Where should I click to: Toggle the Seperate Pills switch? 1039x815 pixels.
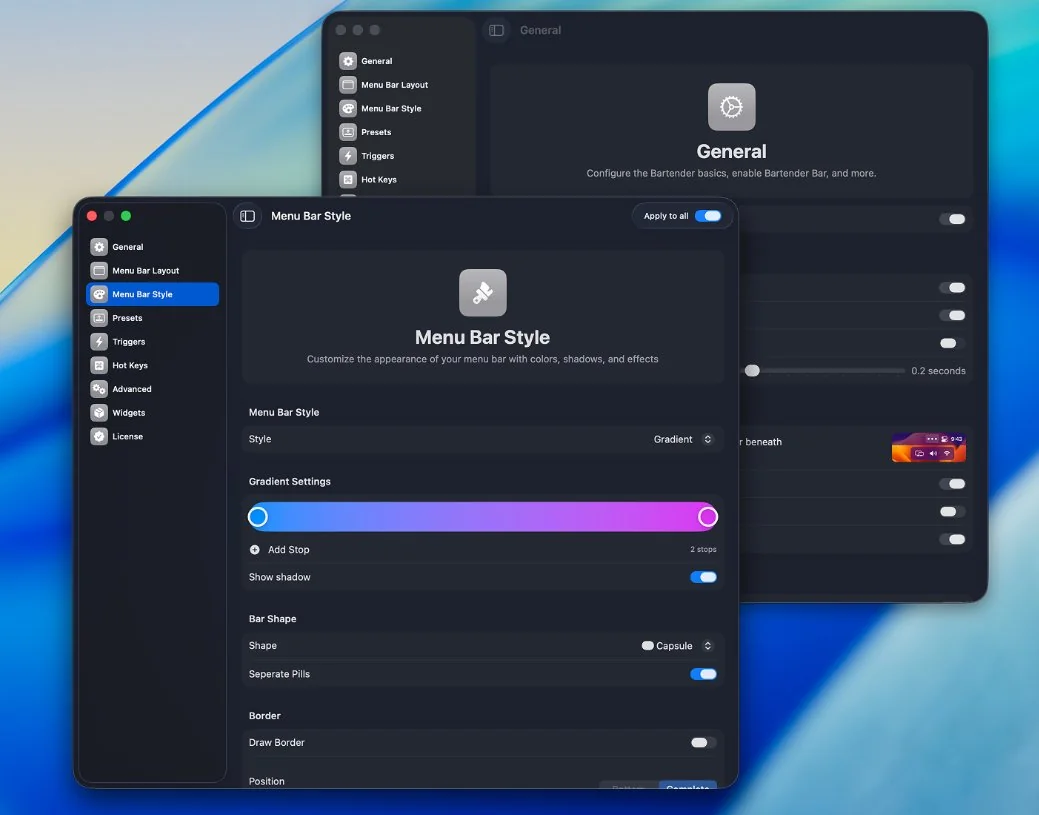(703, 674)
